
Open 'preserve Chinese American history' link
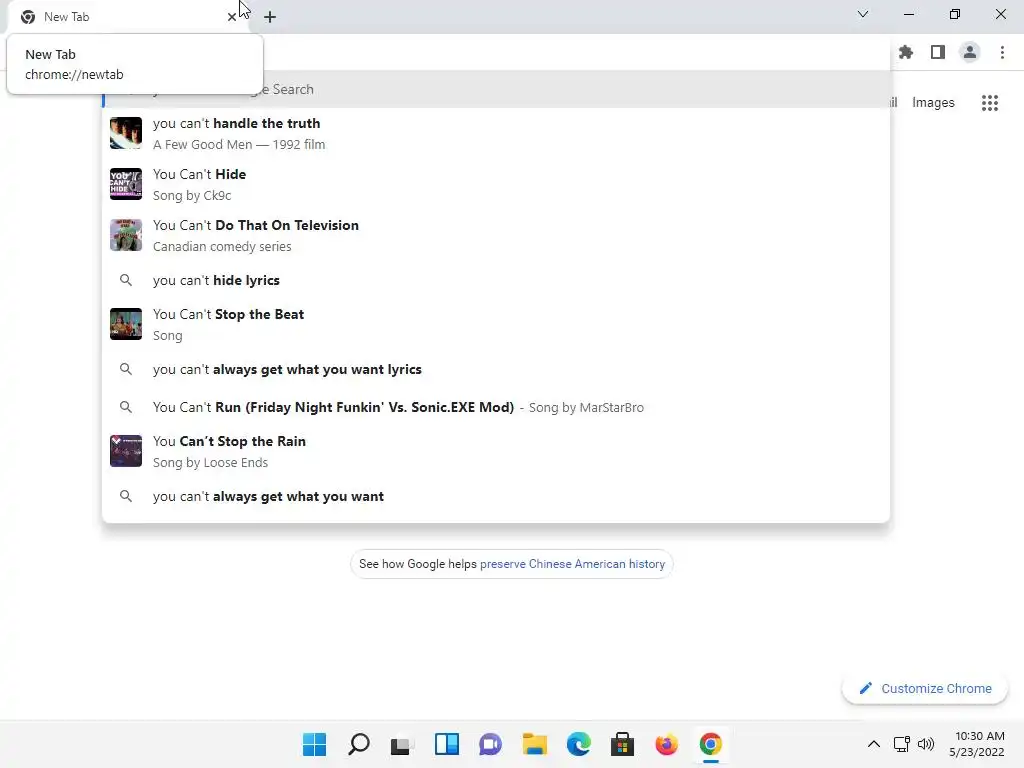[572, 564]
